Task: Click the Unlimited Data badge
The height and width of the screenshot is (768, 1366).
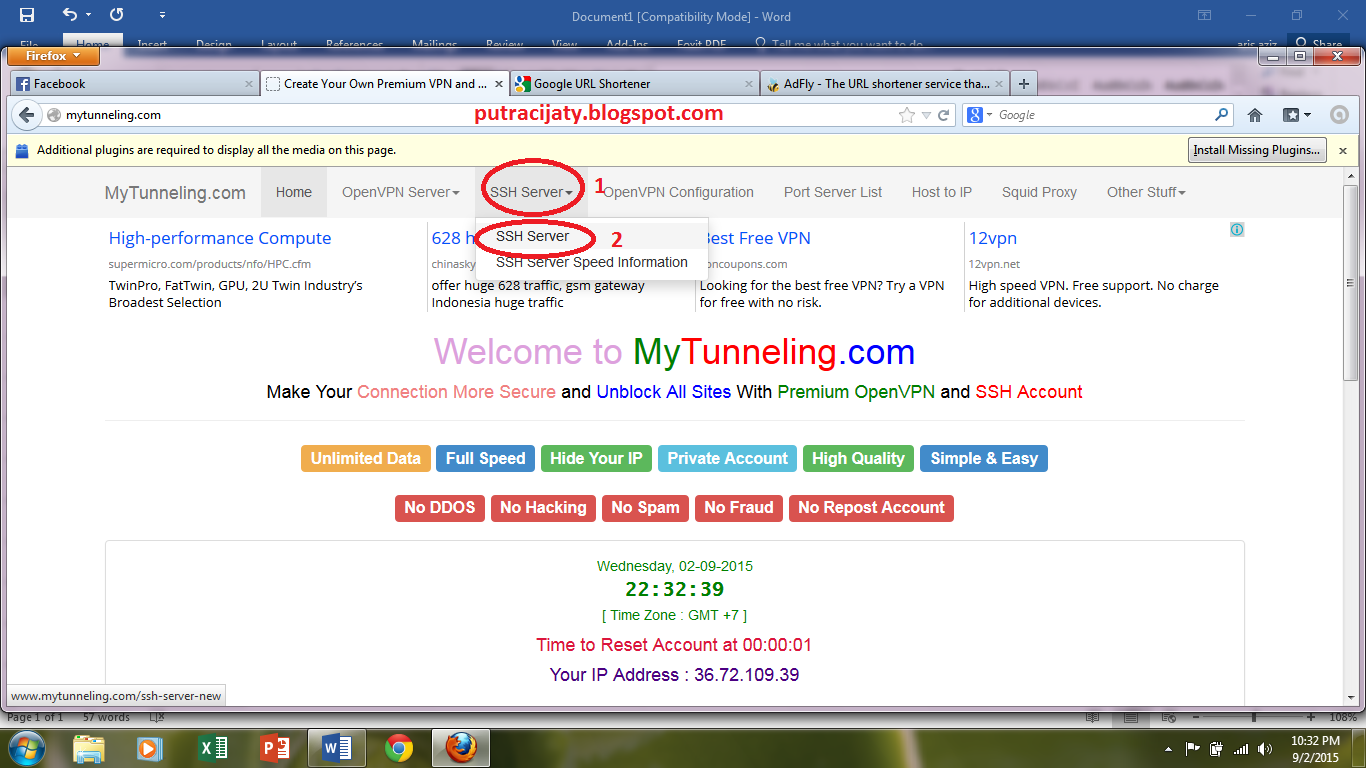Action: 366,458
